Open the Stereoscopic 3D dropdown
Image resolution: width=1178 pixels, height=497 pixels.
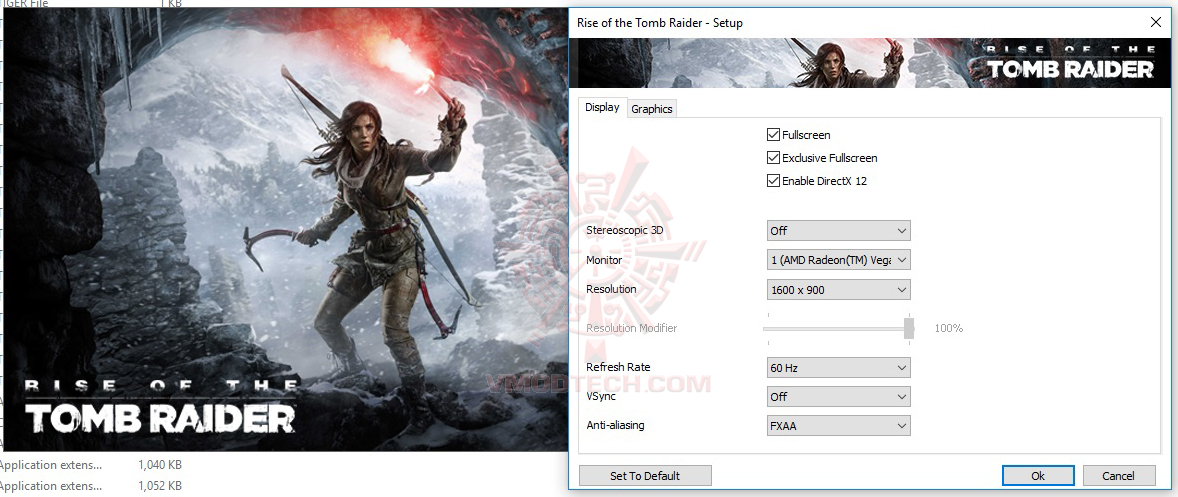click(838, 230)
